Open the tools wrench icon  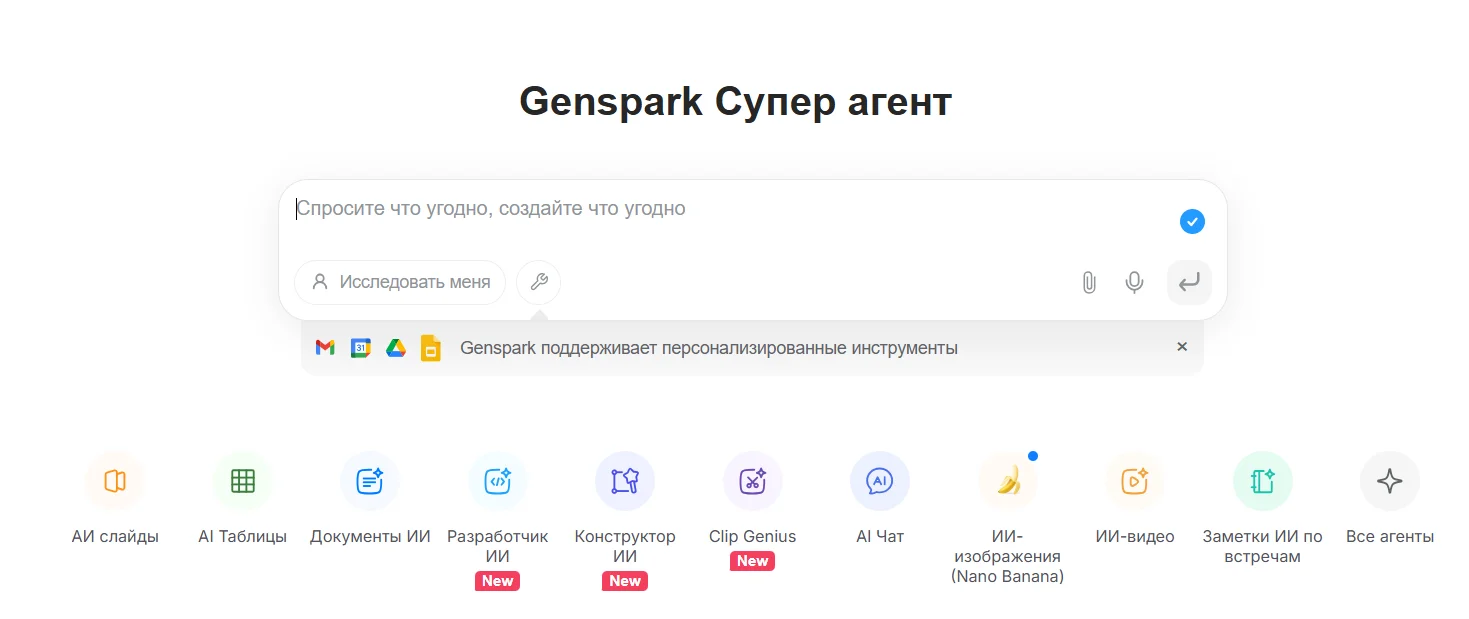(x=538, y=282)
